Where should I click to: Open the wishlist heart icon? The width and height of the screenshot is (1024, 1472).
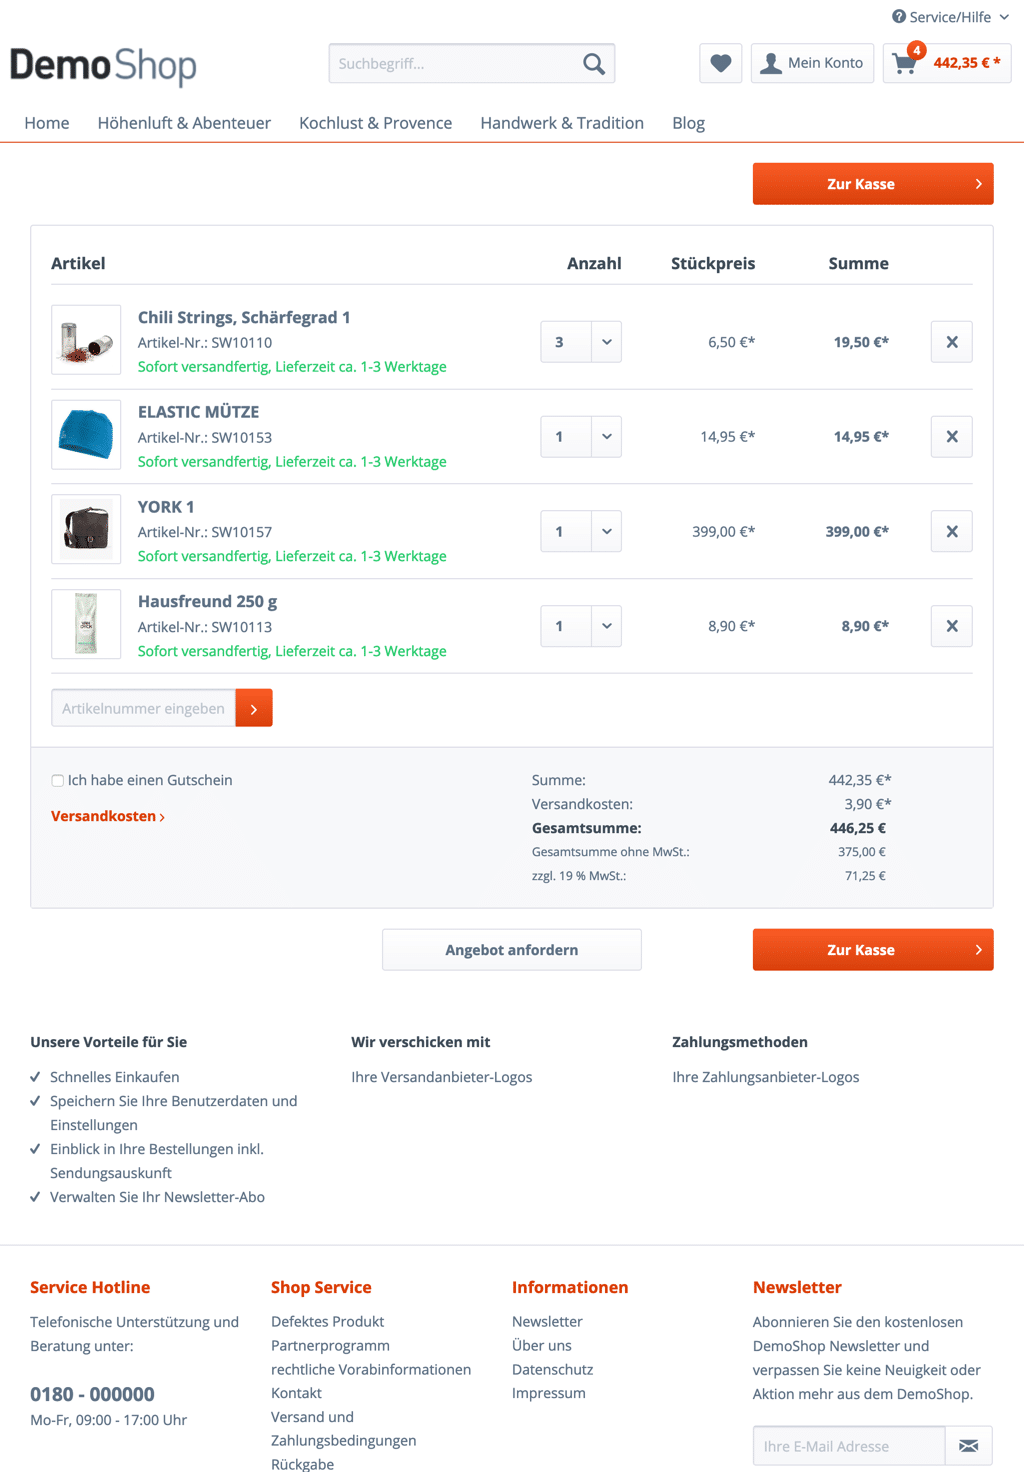(x=721, y=63)
